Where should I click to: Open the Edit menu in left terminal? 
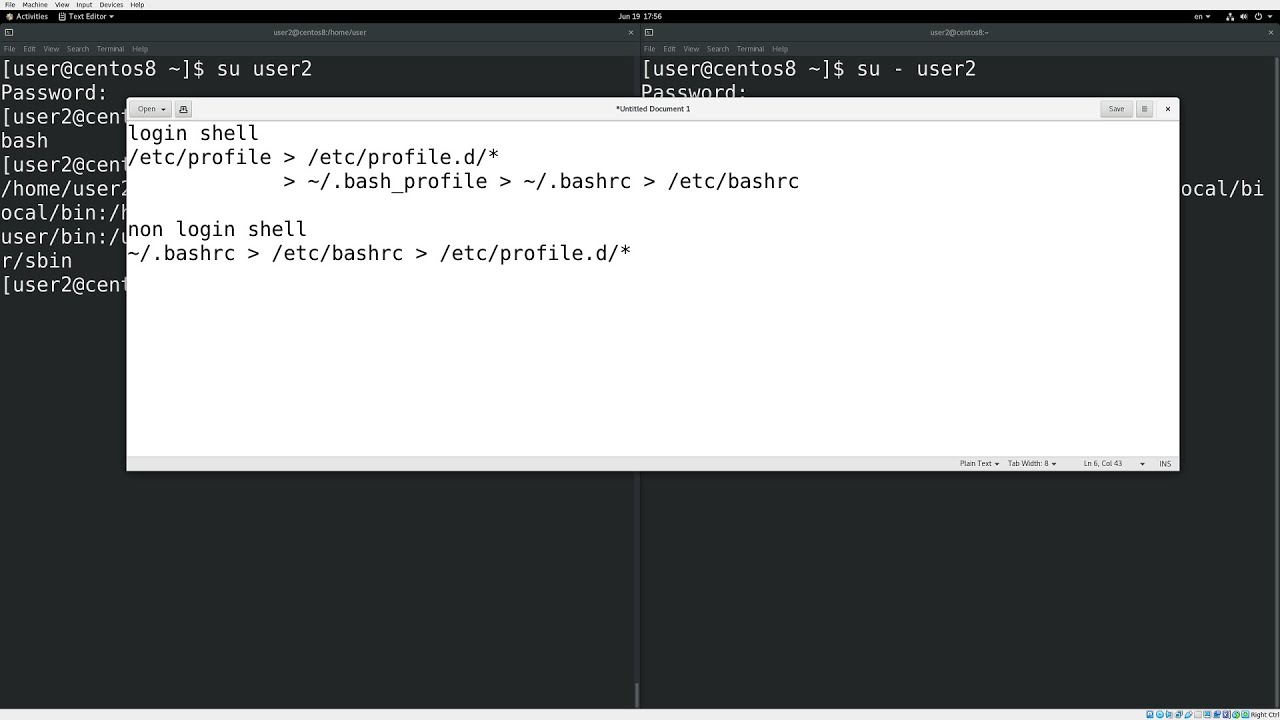[x=30, y=49]
